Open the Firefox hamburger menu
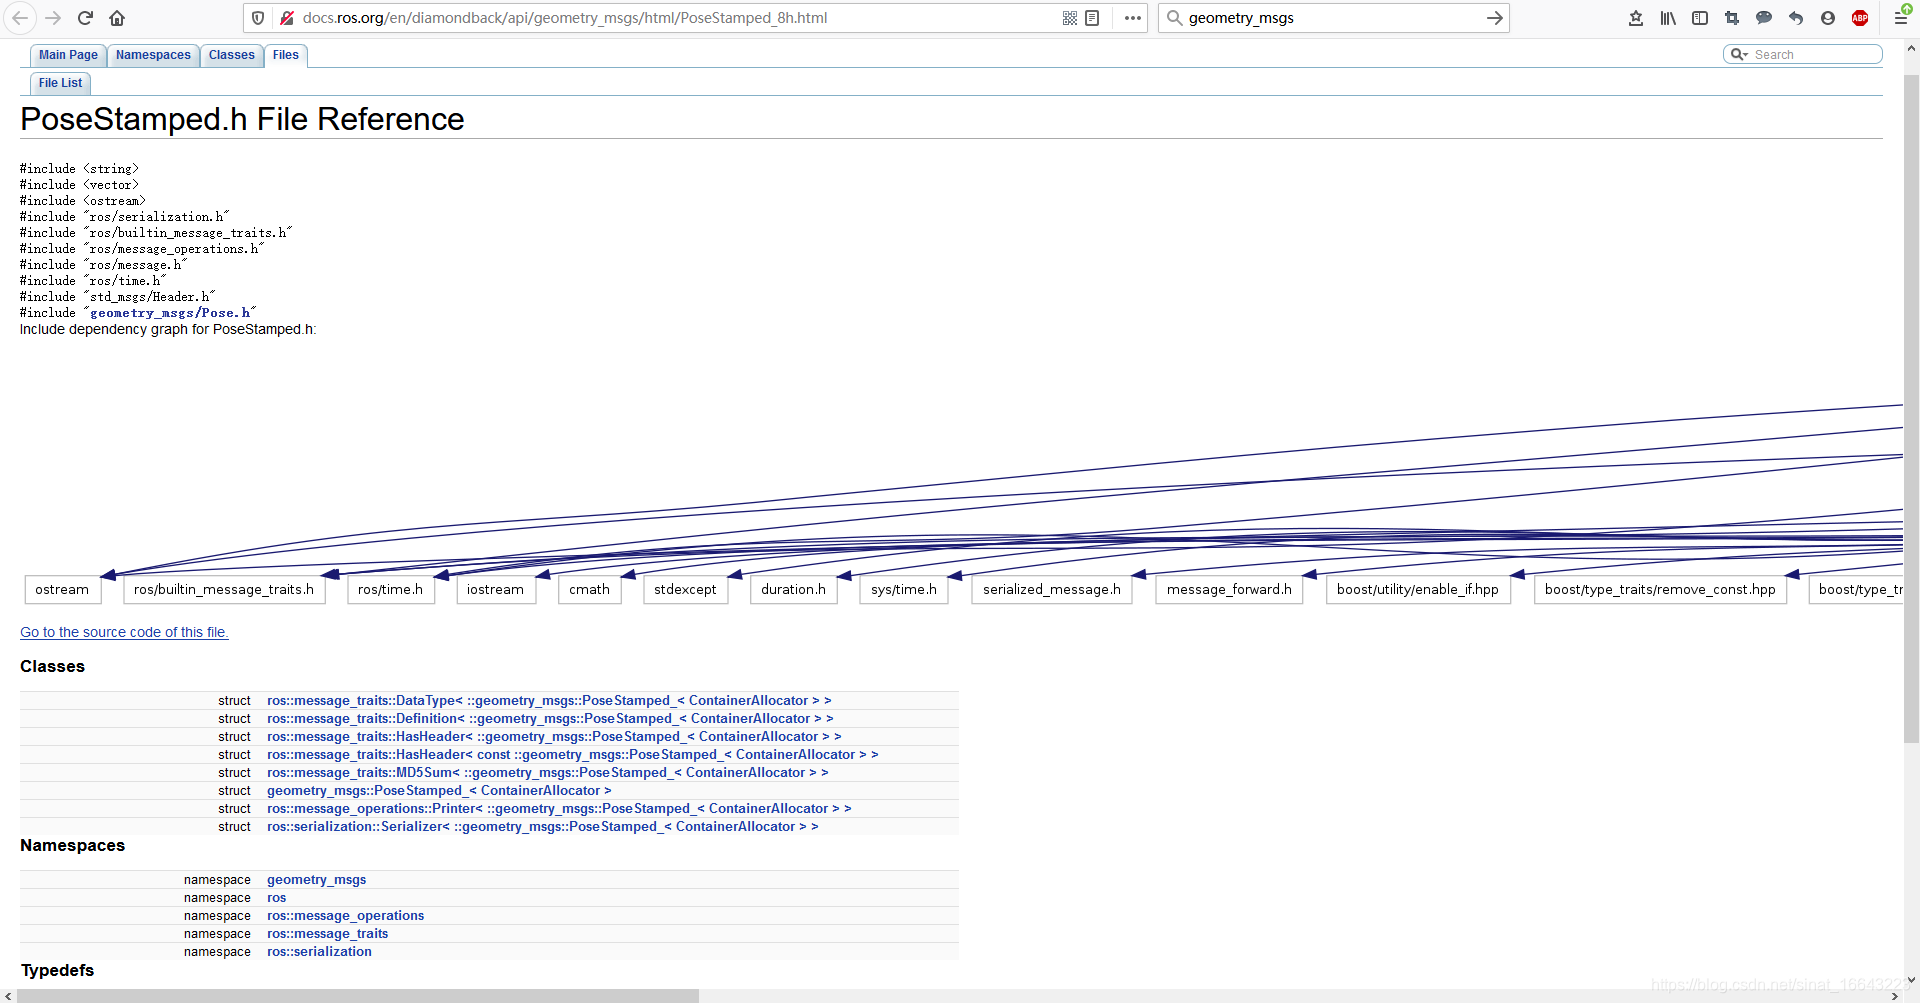Viewport: 1920px width, 1003px height. tap(1901, 18)
